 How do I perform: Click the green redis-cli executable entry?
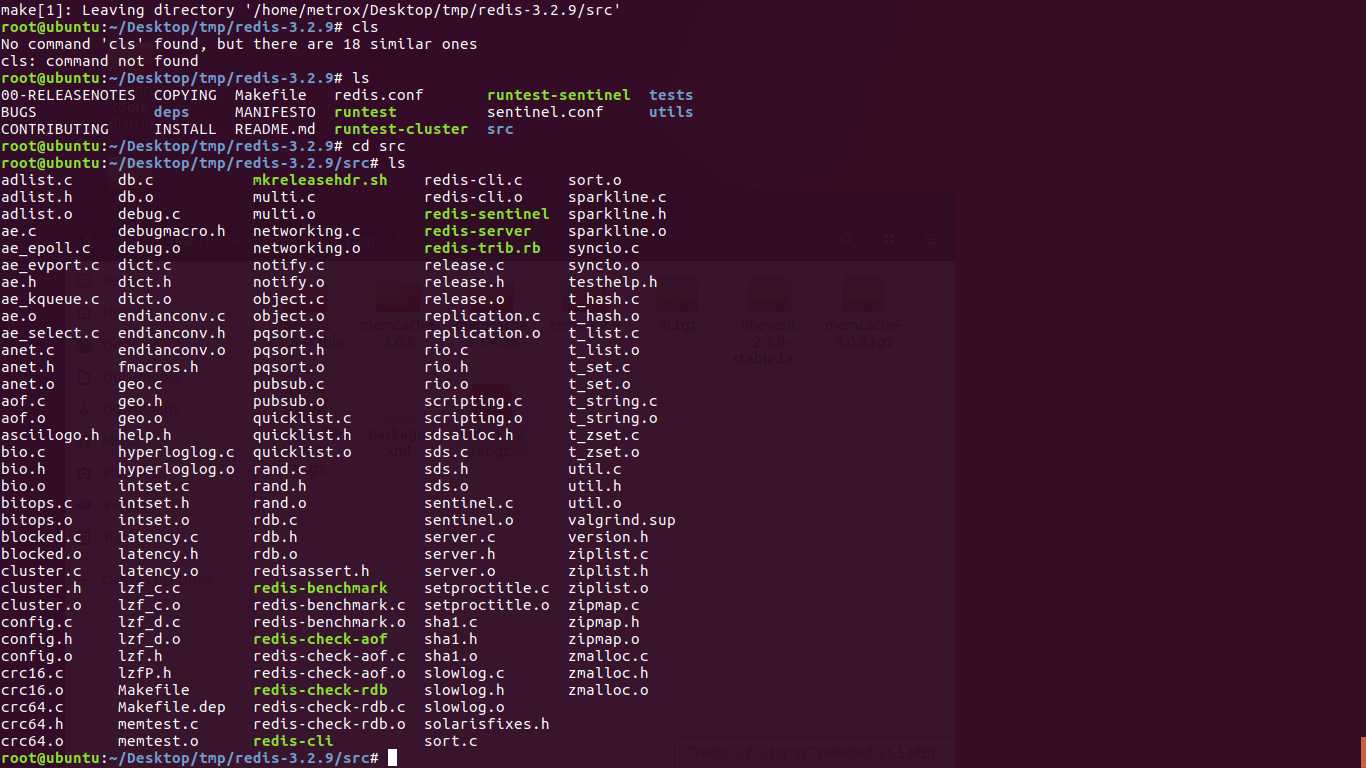293,741
